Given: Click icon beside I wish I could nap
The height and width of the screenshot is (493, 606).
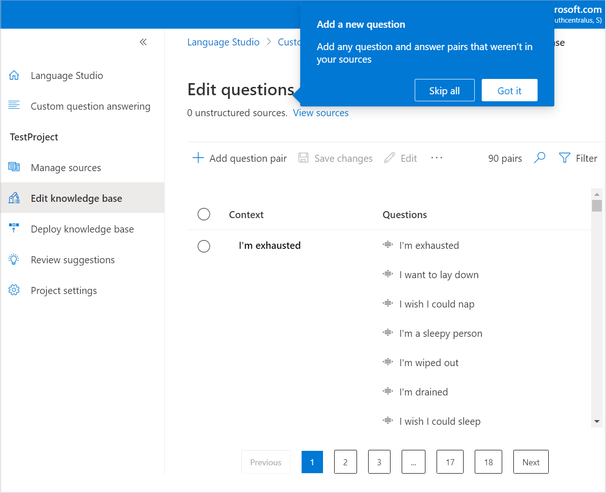Looking at the screenshot, I should [388, 303].
